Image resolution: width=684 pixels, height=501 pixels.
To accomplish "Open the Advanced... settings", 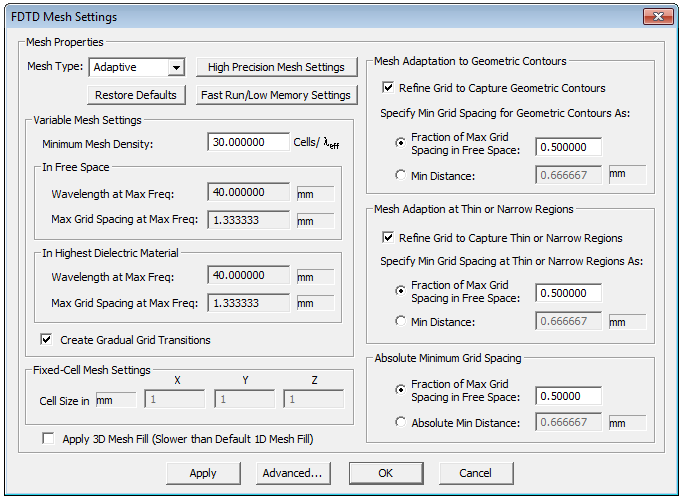I will 291,473.
